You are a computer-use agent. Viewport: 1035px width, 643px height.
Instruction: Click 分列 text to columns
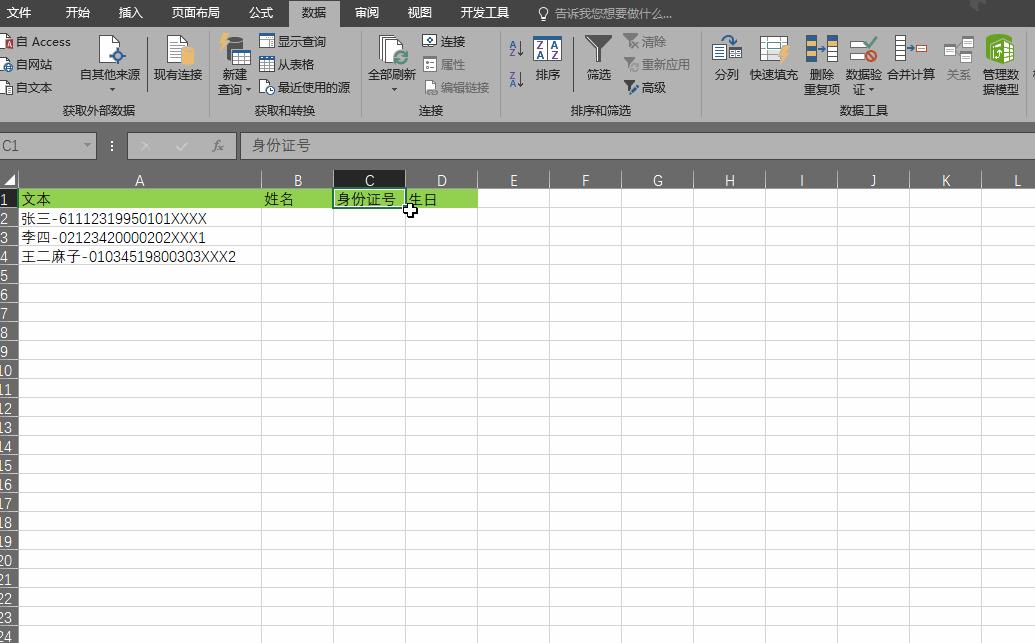point(727,59)
